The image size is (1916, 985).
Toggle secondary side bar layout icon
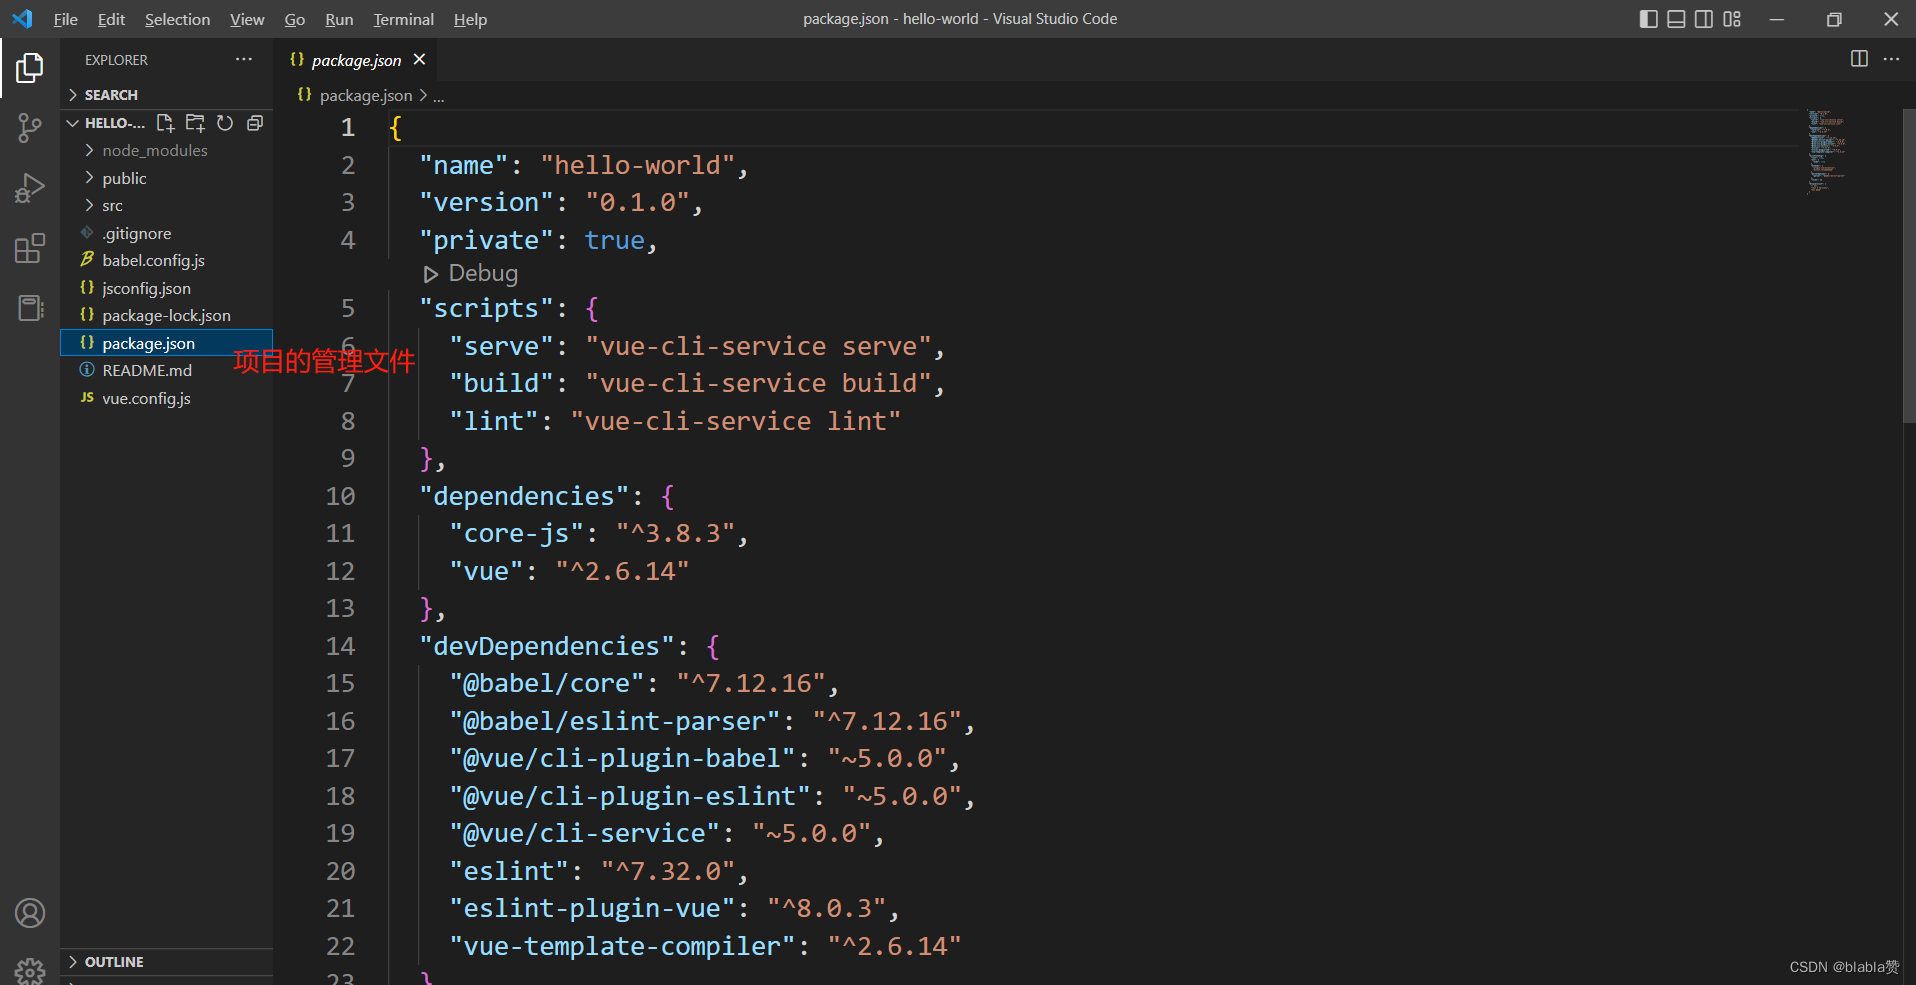(1704, 19)
